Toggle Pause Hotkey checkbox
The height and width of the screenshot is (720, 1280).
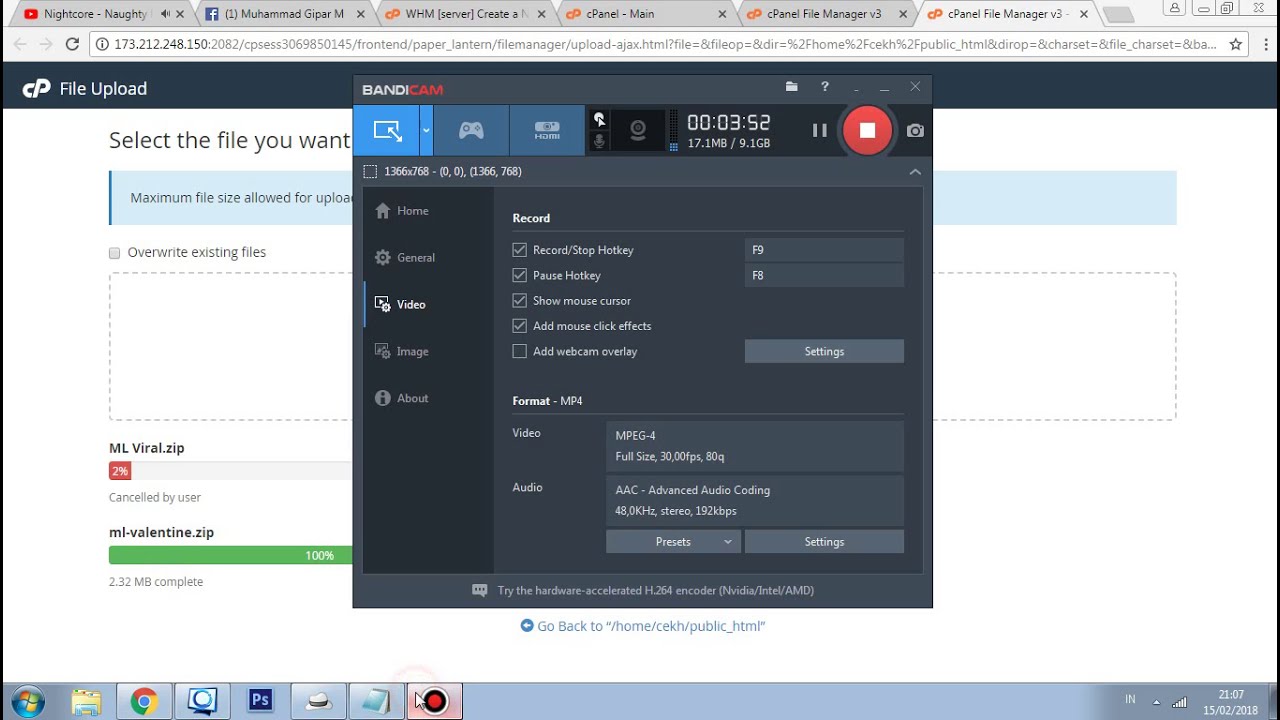point(519,275)
